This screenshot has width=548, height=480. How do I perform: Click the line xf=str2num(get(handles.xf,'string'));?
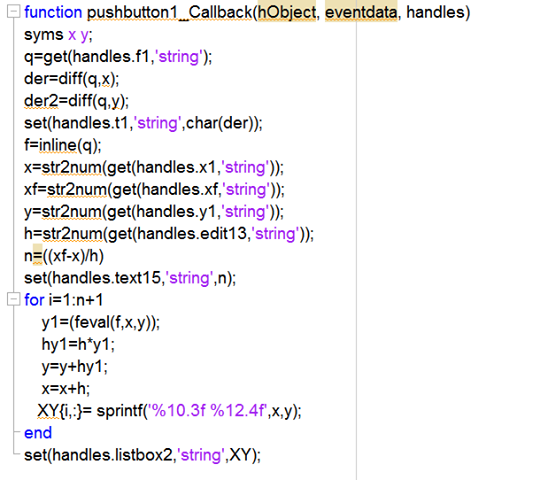(154, 190)
